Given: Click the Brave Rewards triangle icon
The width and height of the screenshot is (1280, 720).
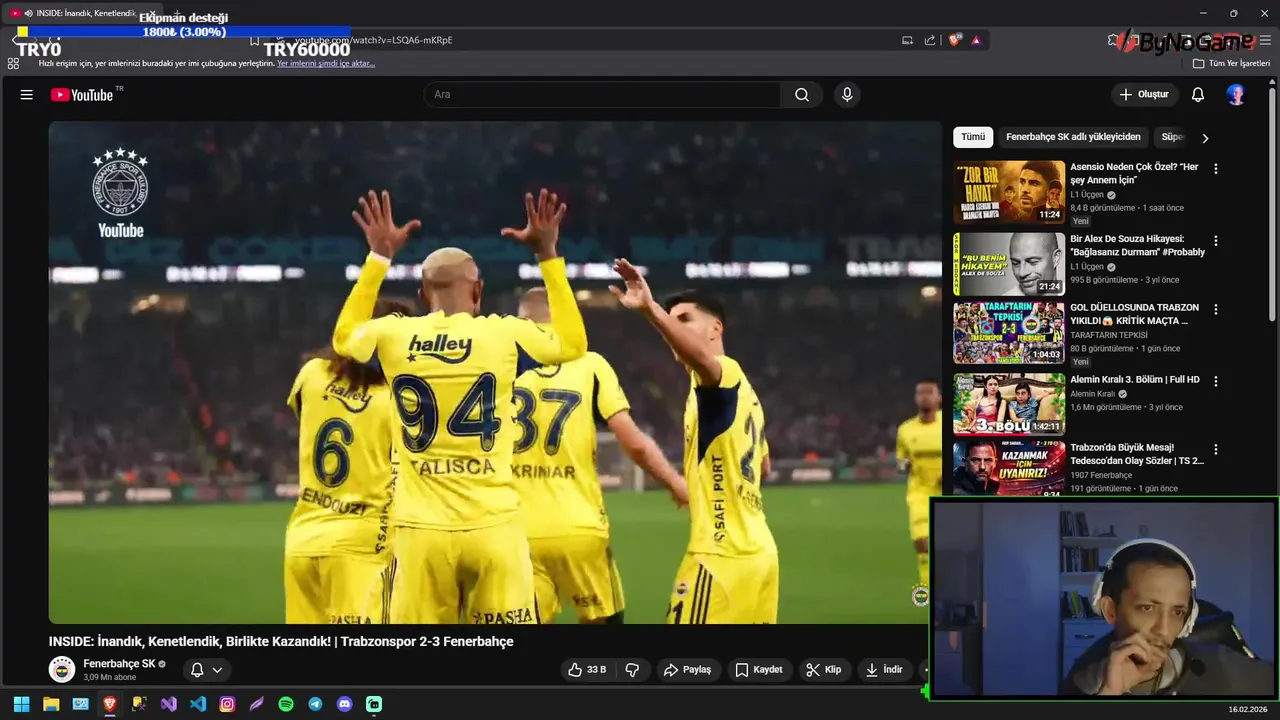Looking at the screenshot, I should (976, 40).
